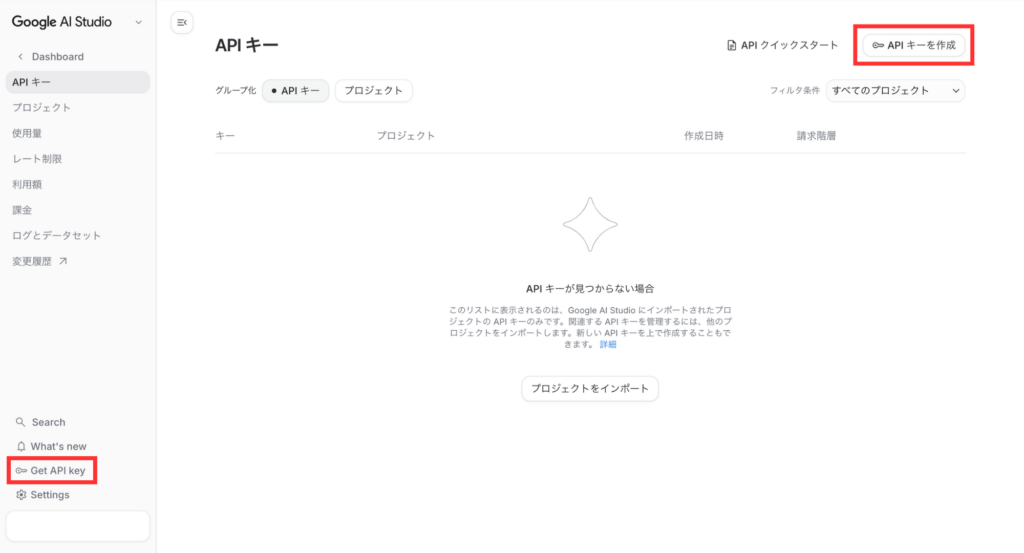The height and width of the screenshot is (553, 1024).
Task: Click the bell icon beside What's new
Action: click(21, 447)
